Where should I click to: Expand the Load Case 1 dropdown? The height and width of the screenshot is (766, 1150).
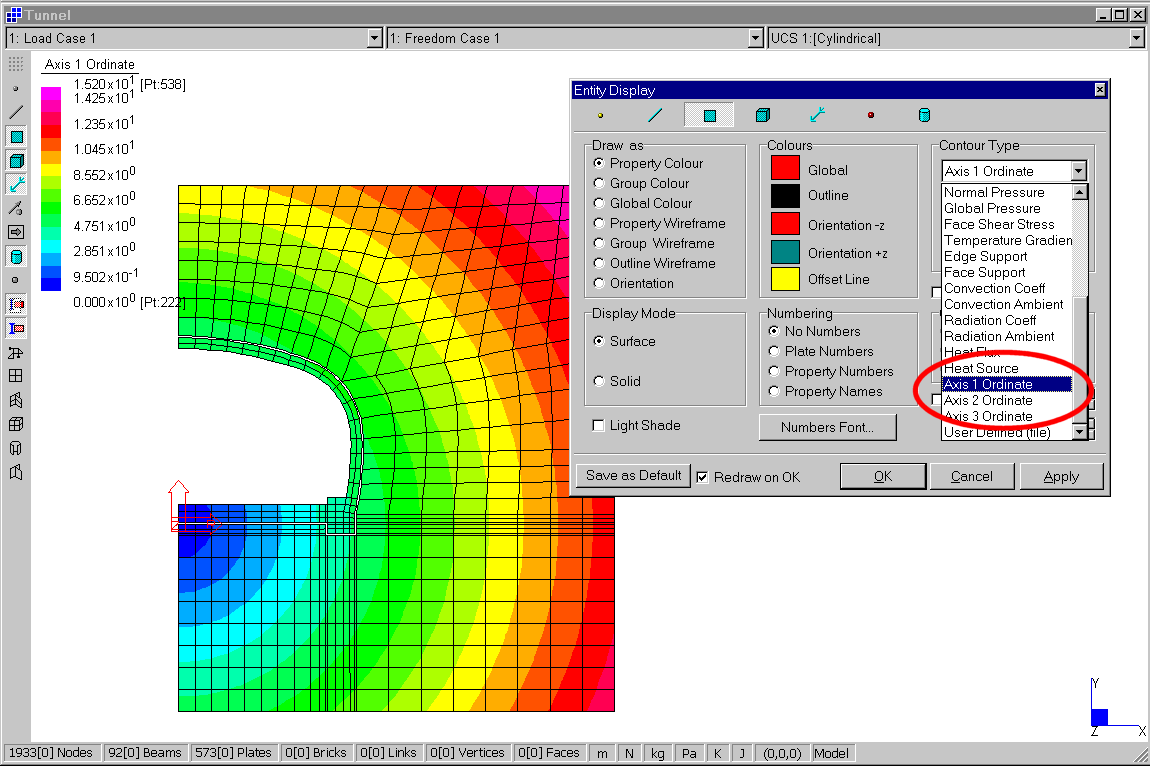point(375,38)
